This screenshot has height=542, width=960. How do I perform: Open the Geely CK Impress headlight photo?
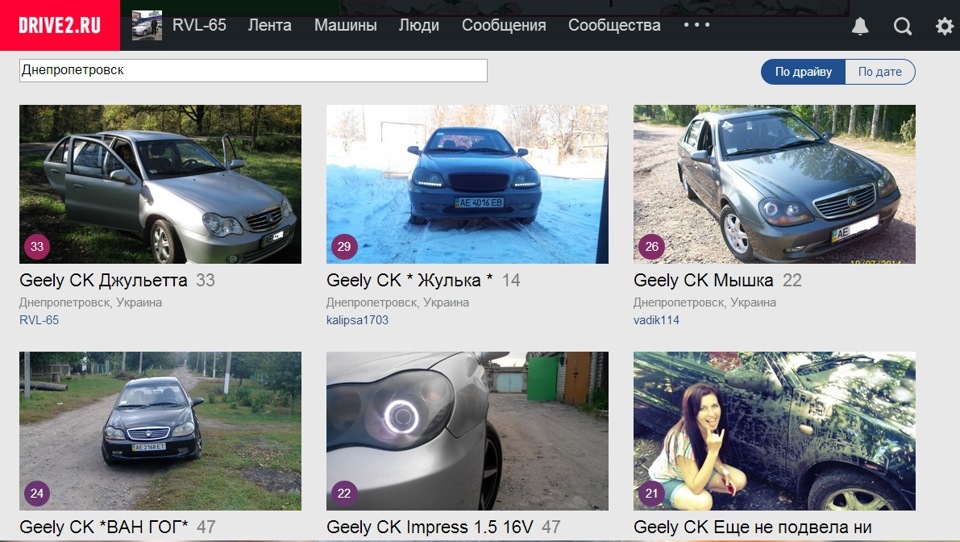point(467,431)
